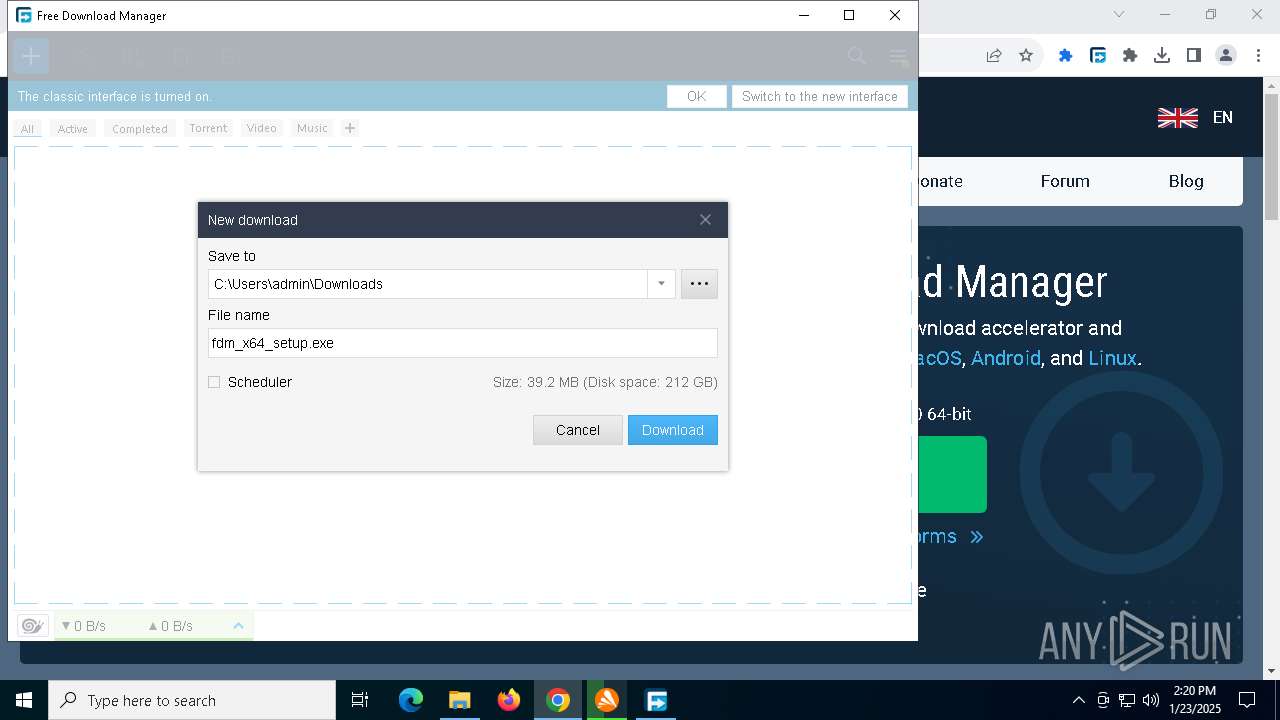Toggle snail mode icon in status bar
The image size is (1280, 720).
point(32,626)
